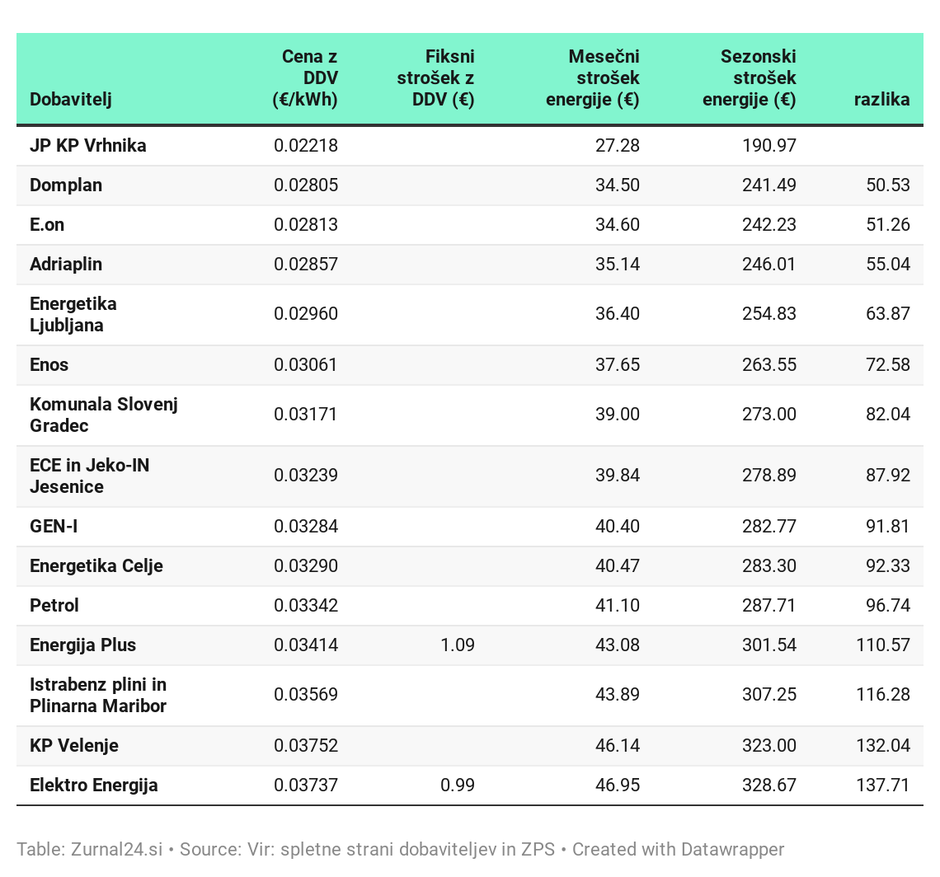Select the E.on supplier row
The height and width of the screenshot is (877, 940).
pyautogui.click(x=47, y=225)
